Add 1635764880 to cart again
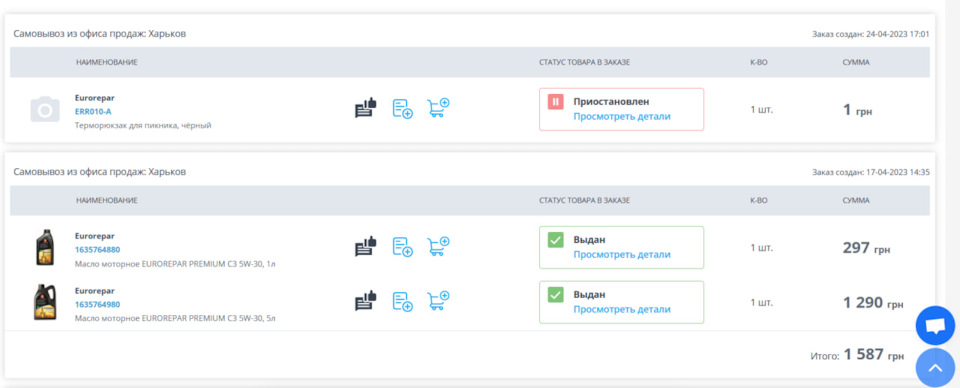 tap(438, 246)
